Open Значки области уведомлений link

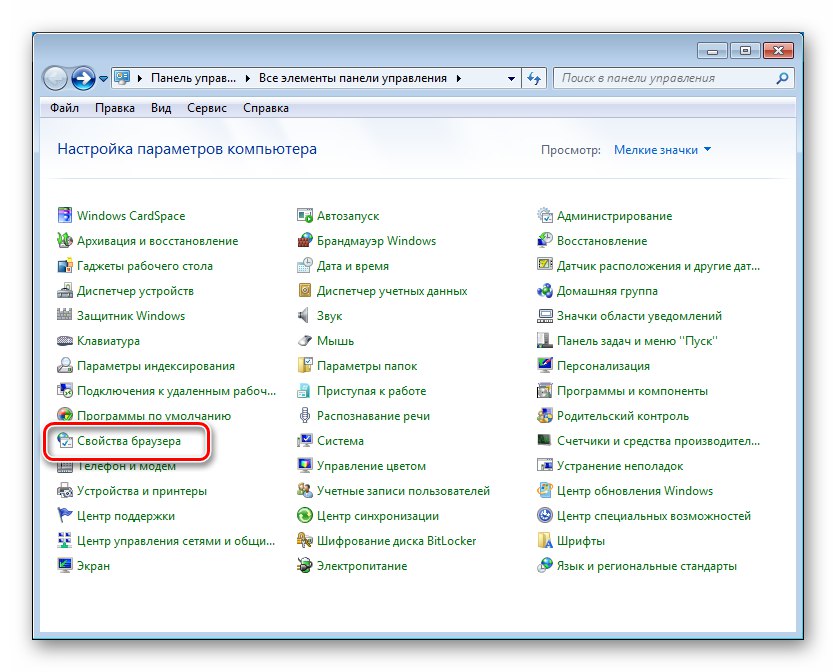pyautogui.click(x=639, y=315)
